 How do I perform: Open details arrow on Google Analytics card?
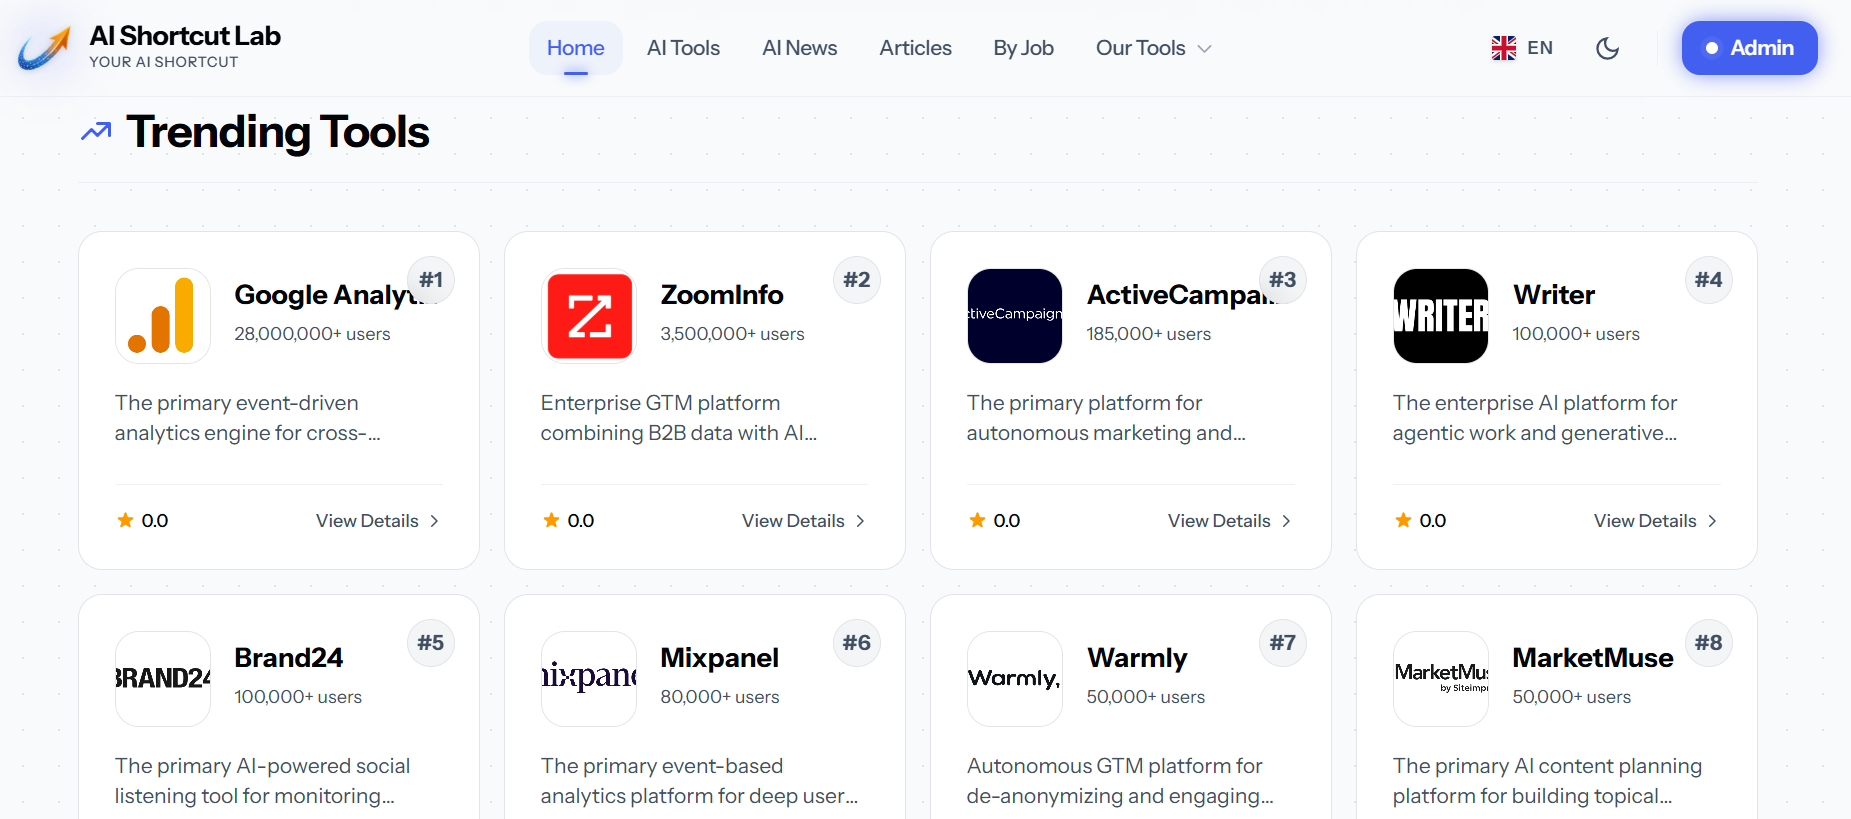(435, 520)
